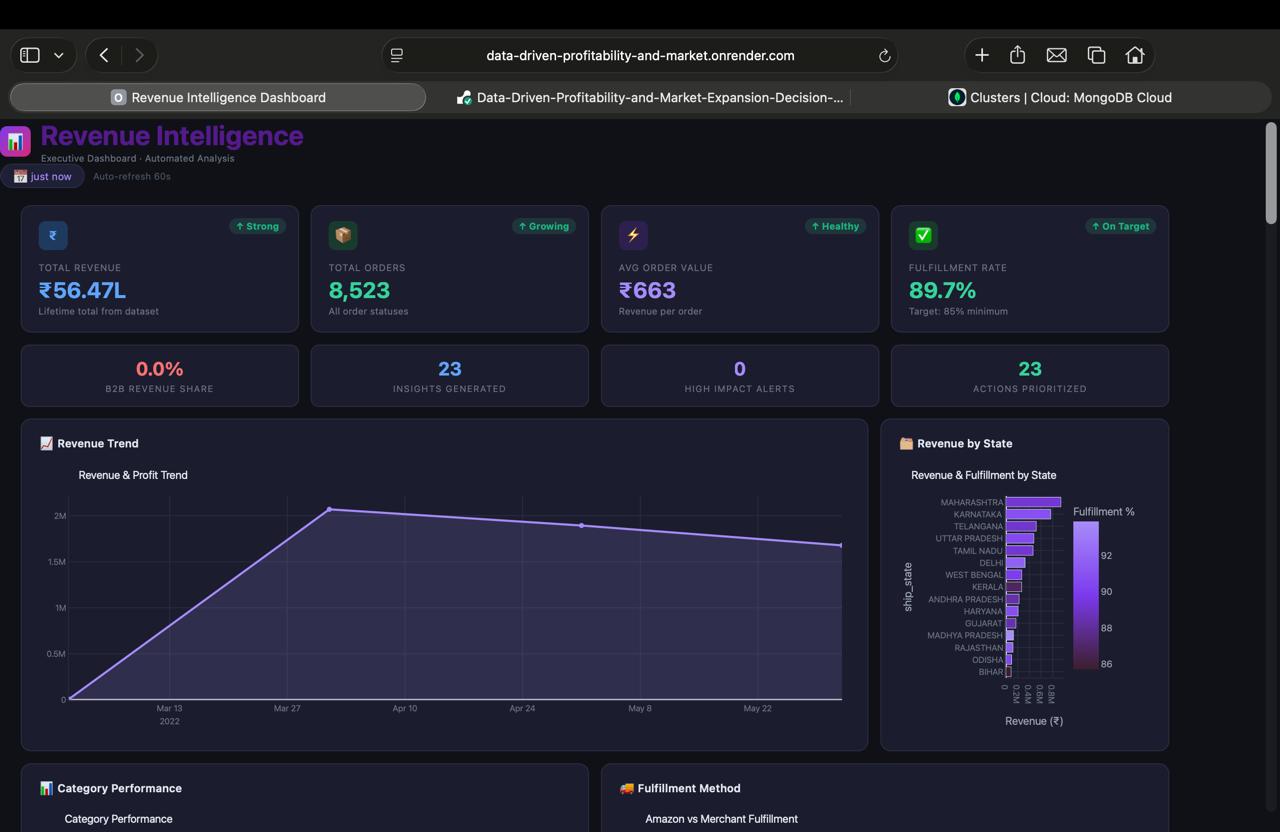Open a new tab with plus icon
The height and width of the screenshot is (832, 1280).
[982, 55]
